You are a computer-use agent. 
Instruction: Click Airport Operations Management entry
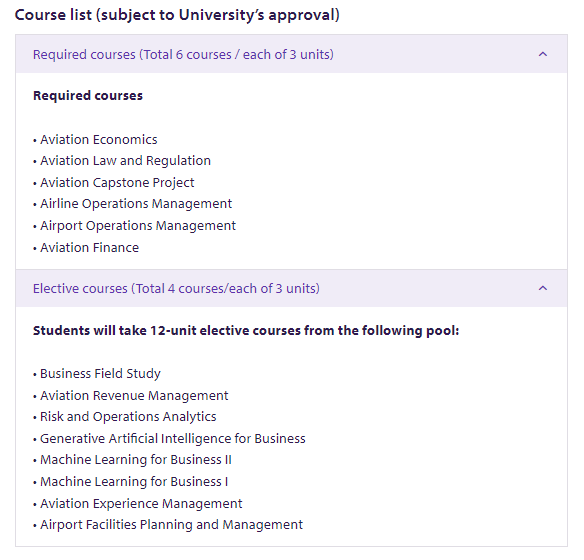point(138,226)
